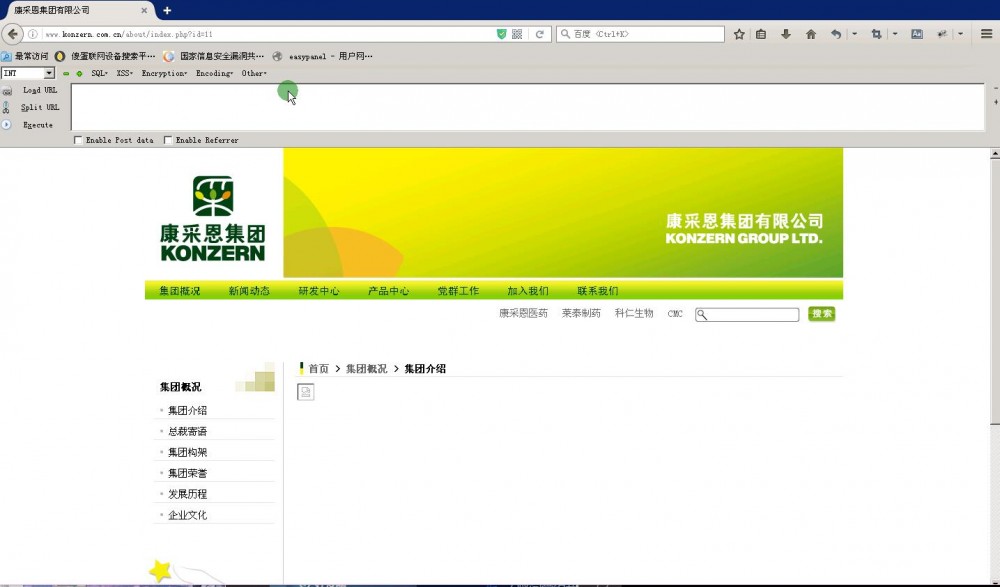This screenshot has height=587, width=1000.
Task: Show bookmarks list icon
Action: point(761,34)
